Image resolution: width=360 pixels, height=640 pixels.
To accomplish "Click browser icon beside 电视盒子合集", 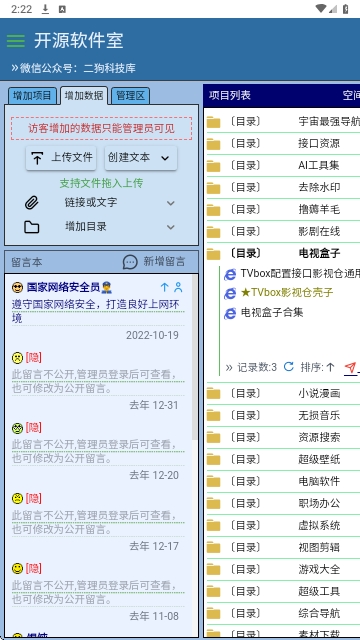I will point(230,313).
